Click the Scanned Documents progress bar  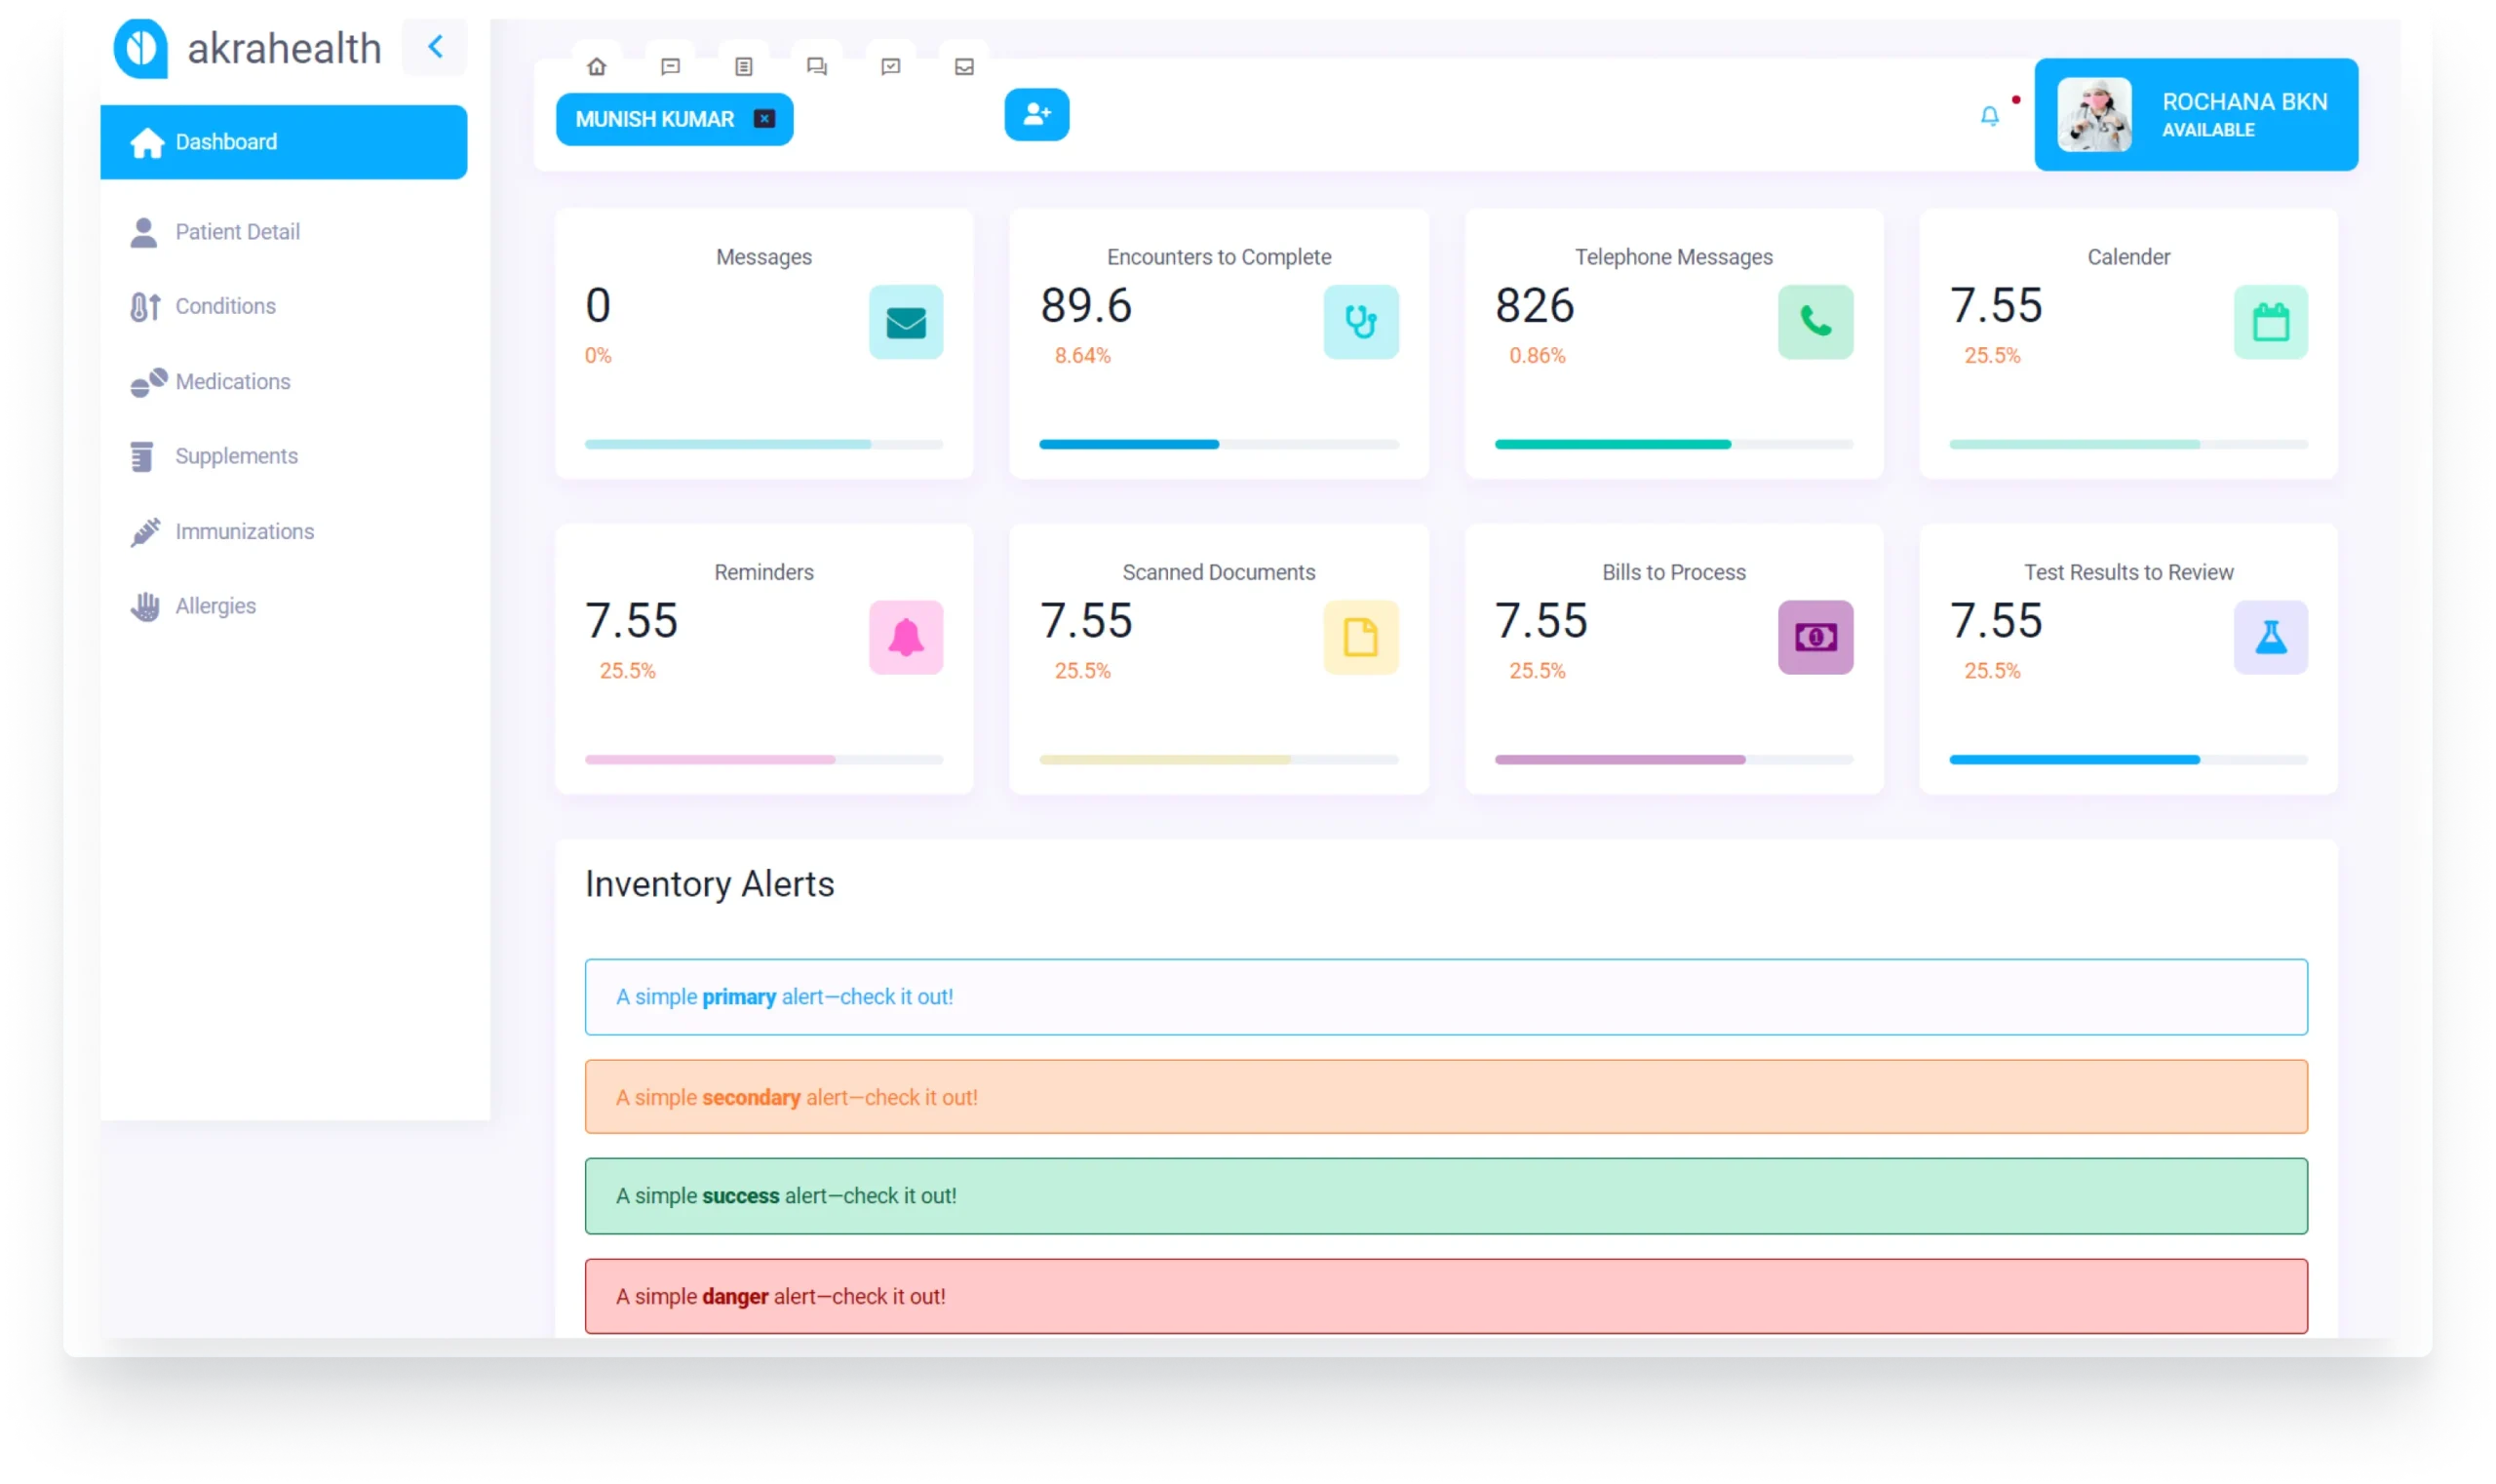pos(1219,760)
